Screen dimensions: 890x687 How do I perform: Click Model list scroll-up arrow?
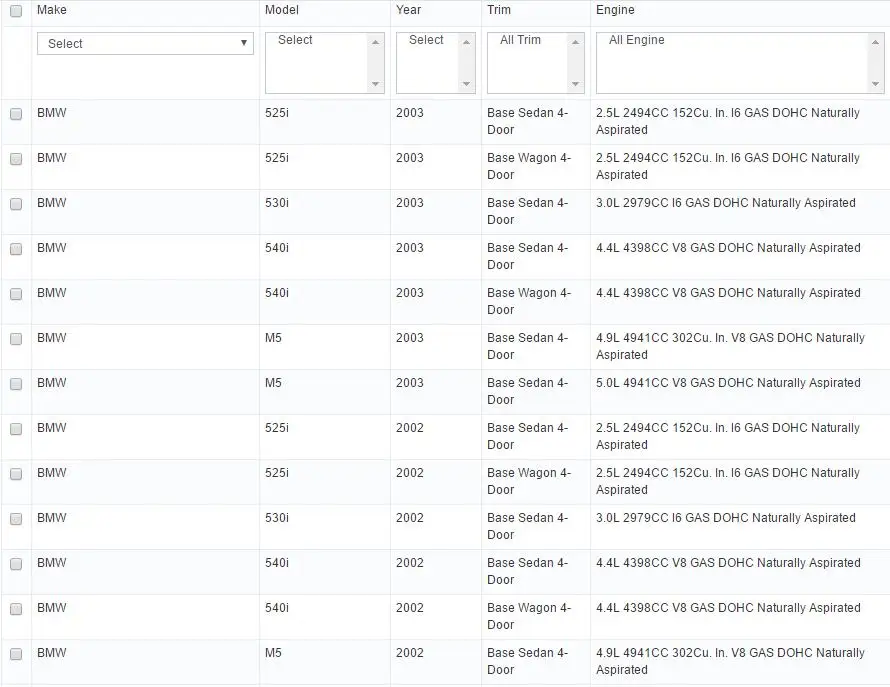click(375, 42)
